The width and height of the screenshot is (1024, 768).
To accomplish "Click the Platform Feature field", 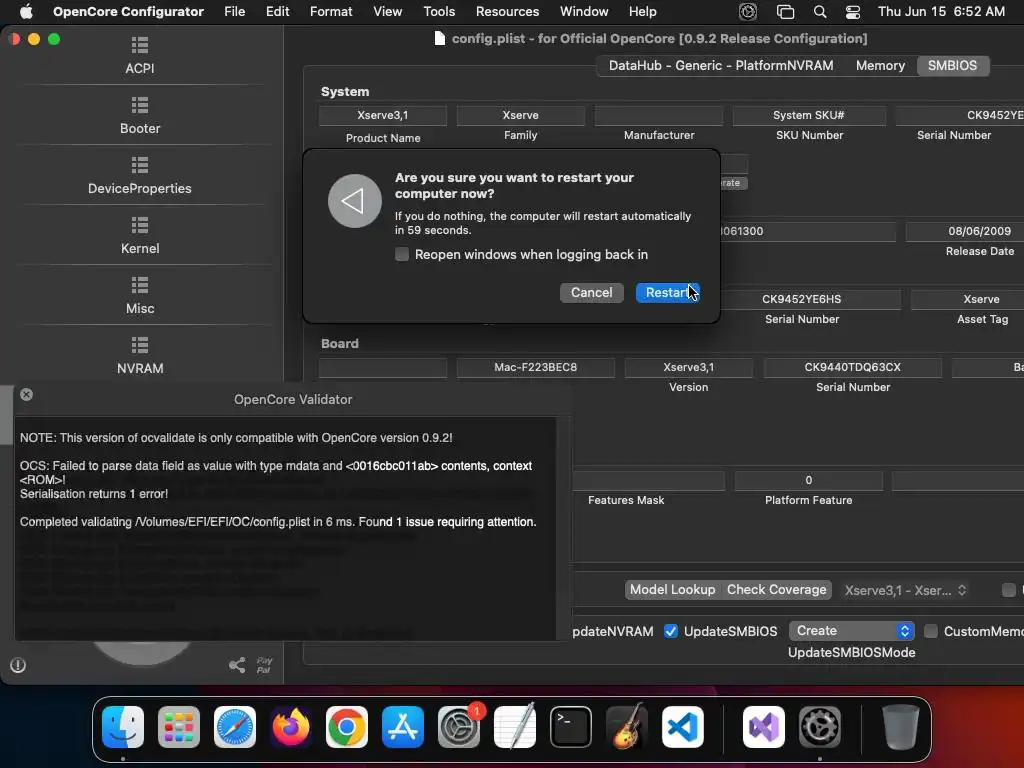I will 808,481.
